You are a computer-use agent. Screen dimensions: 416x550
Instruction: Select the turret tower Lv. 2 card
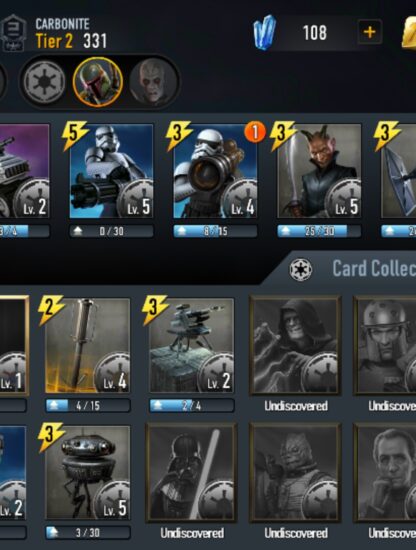click(192, 346)
